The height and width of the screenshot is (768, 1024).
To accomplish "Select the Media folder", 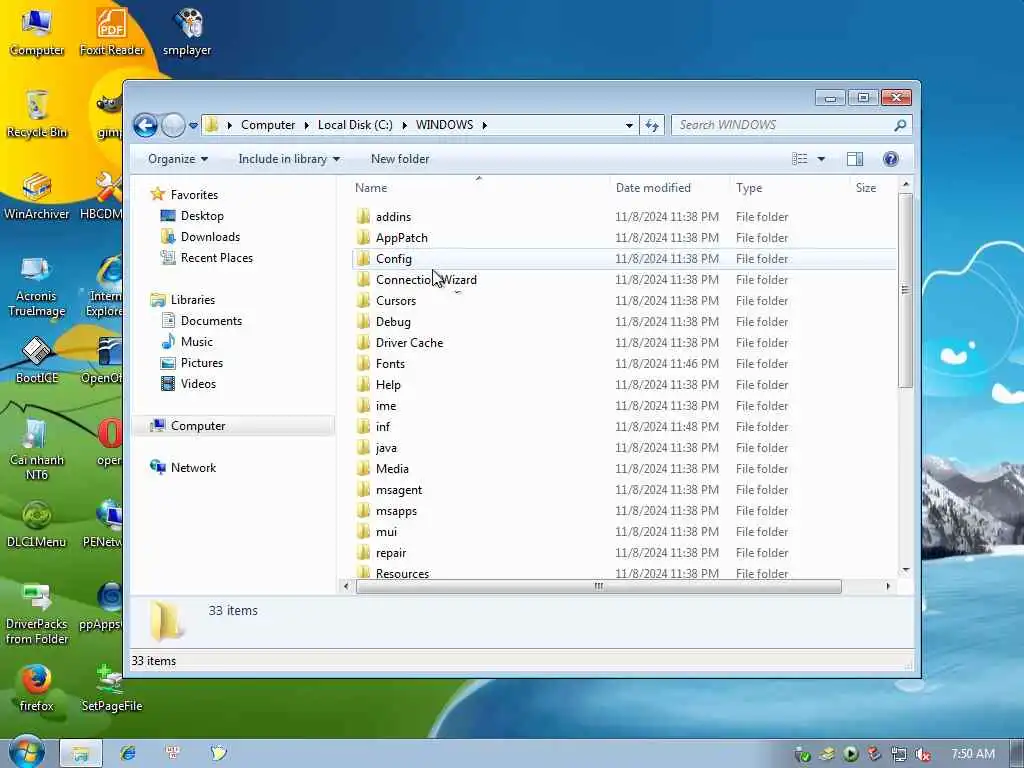I will (392, 468).
